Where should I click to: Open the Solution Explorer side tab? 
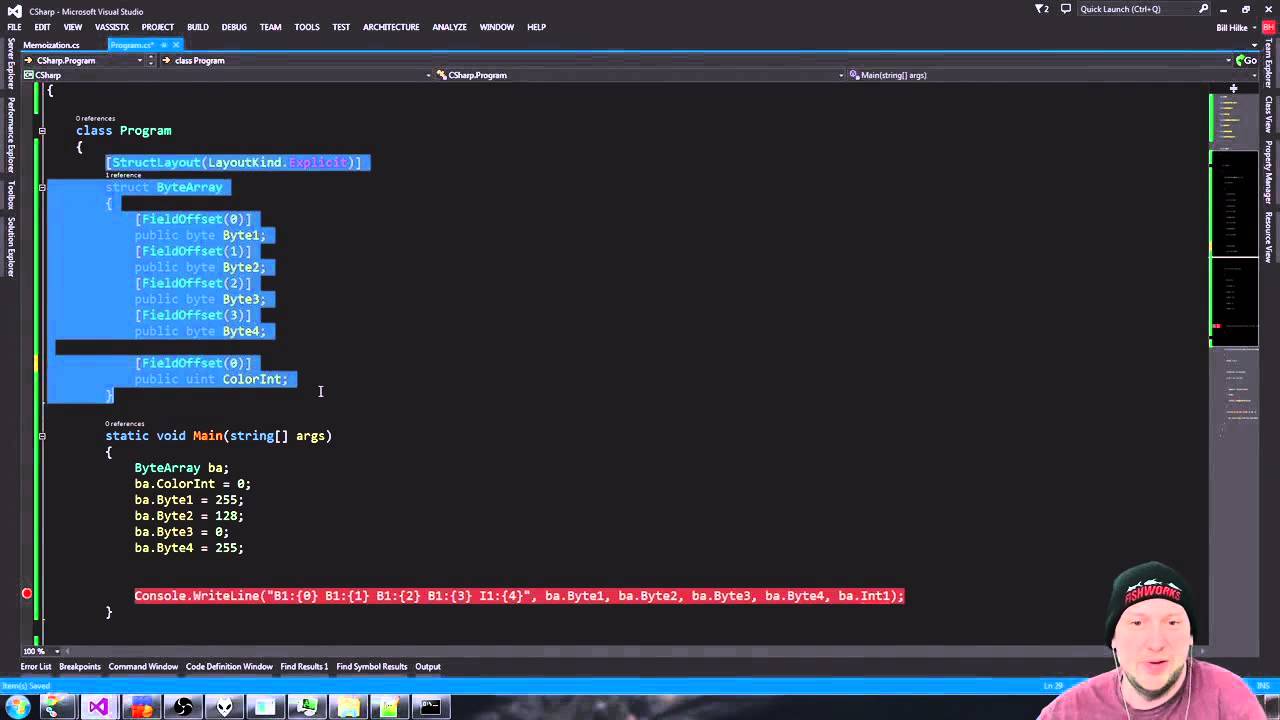11,247
